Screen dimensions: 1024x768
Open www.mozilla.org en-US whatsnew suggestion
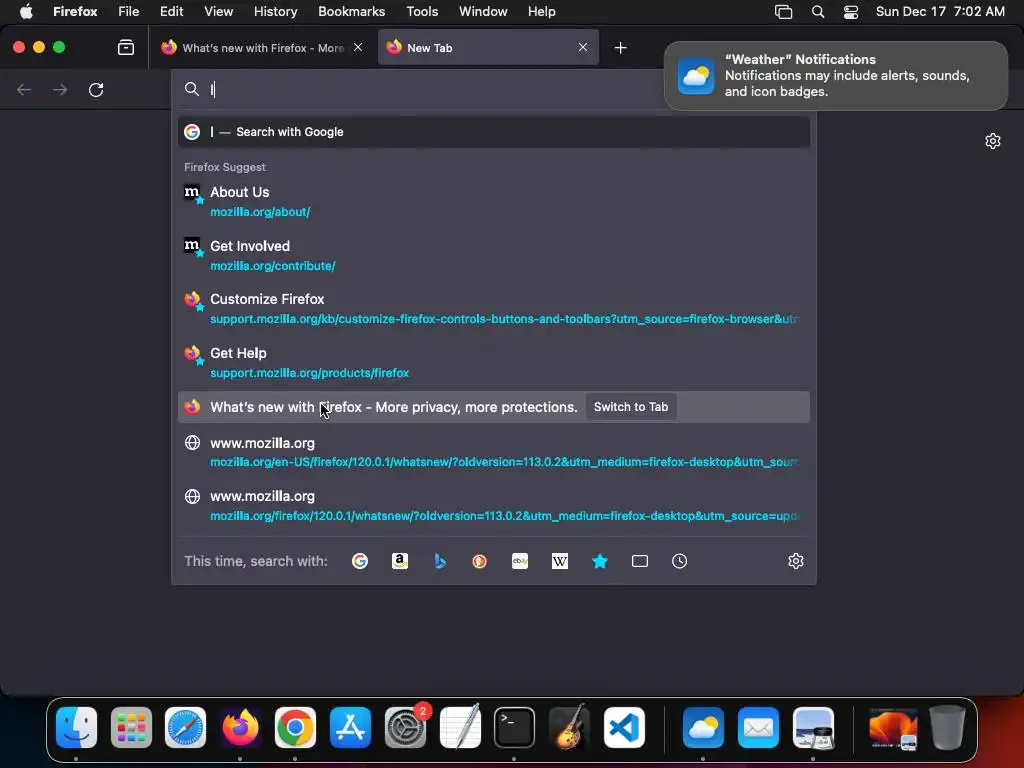[x=494, y=452]
